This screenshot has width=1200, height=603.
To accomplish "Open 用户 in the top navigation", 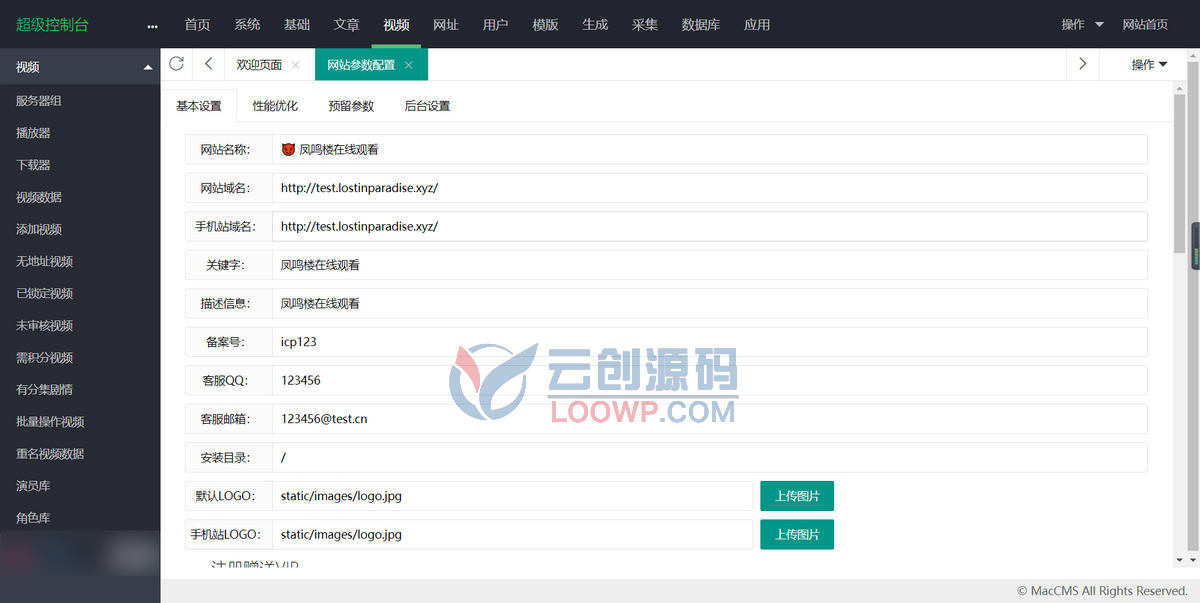I will click(496, 24).
